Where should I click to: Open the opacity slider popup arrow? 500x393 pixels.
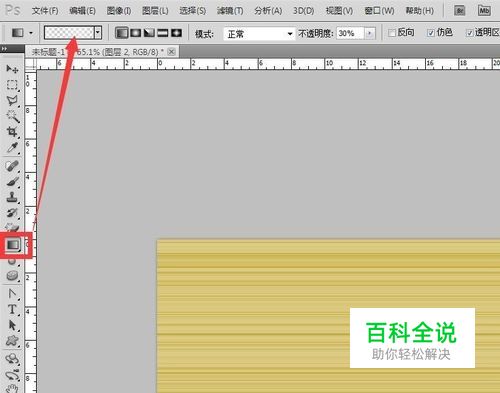(370, 33)
